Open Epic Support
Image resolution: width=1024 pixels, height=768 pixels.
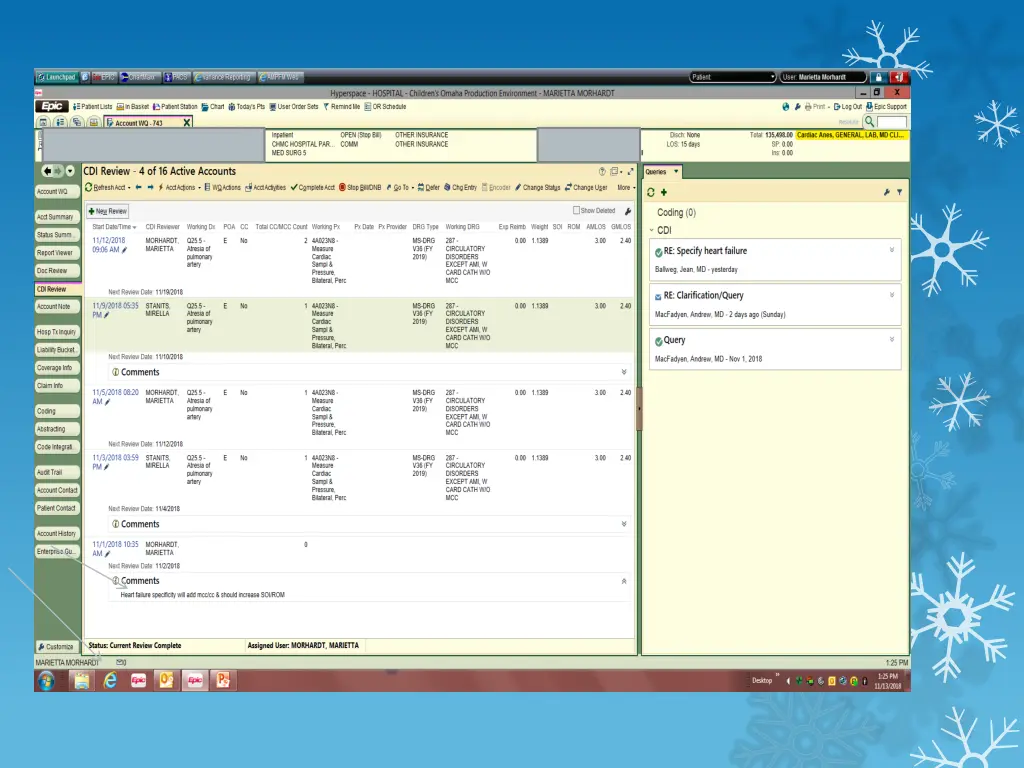886,106
